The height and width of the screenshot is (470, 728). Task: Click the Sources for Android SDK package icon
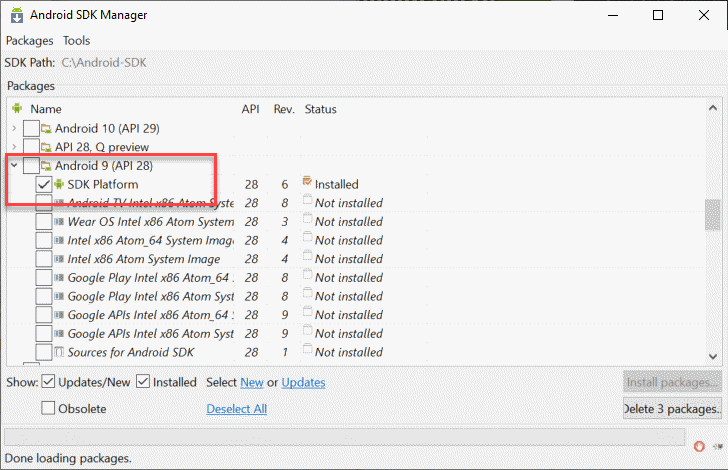(59, 352)
